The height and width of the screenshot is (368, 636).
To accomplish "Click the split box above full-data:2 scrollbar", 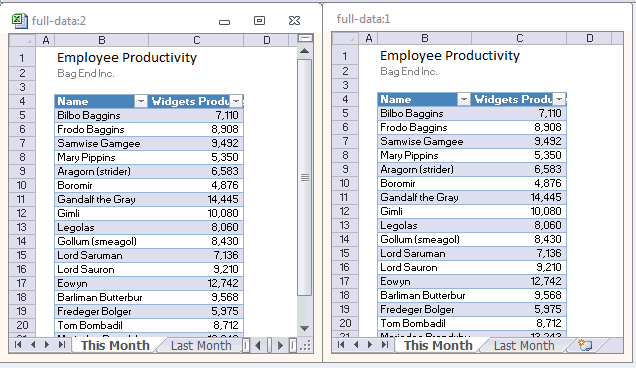I will [x=305, y=38].
